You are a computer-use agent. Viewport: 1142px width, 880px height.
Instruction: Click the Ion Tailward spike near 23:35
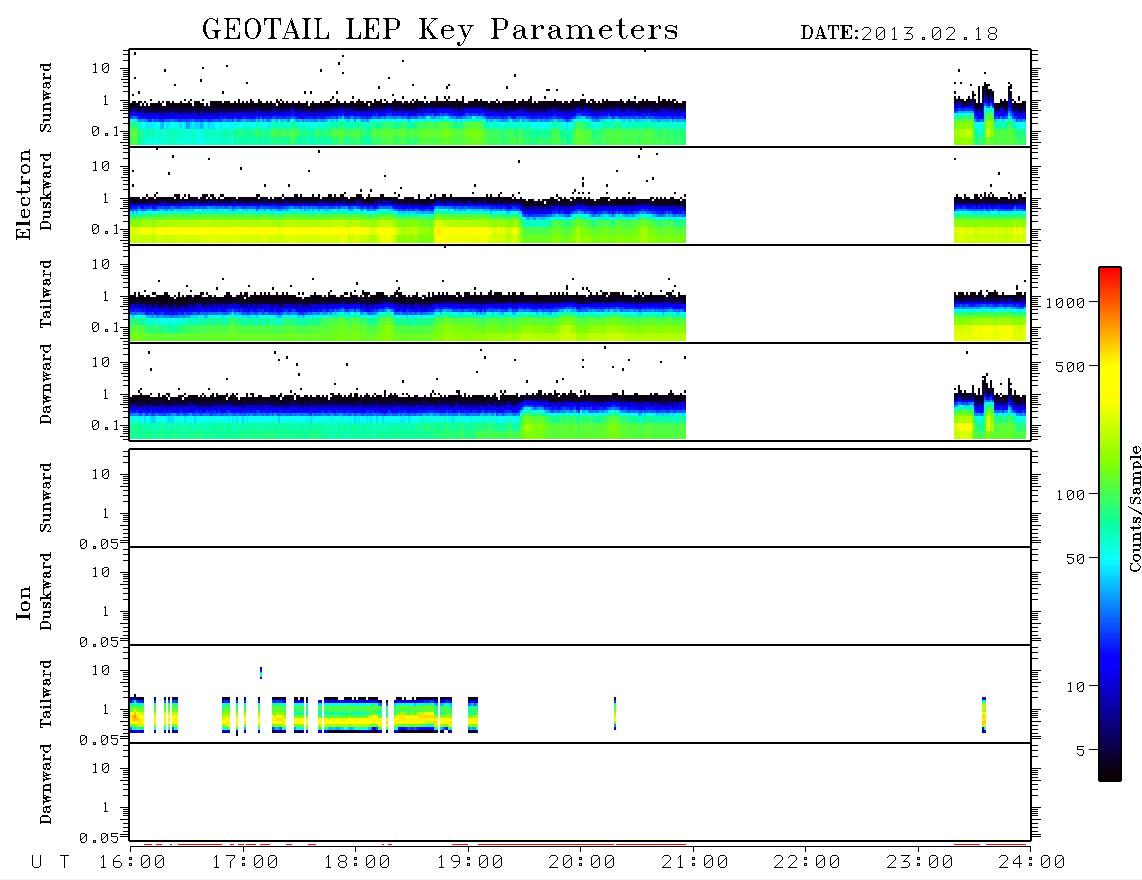(984, 715)
